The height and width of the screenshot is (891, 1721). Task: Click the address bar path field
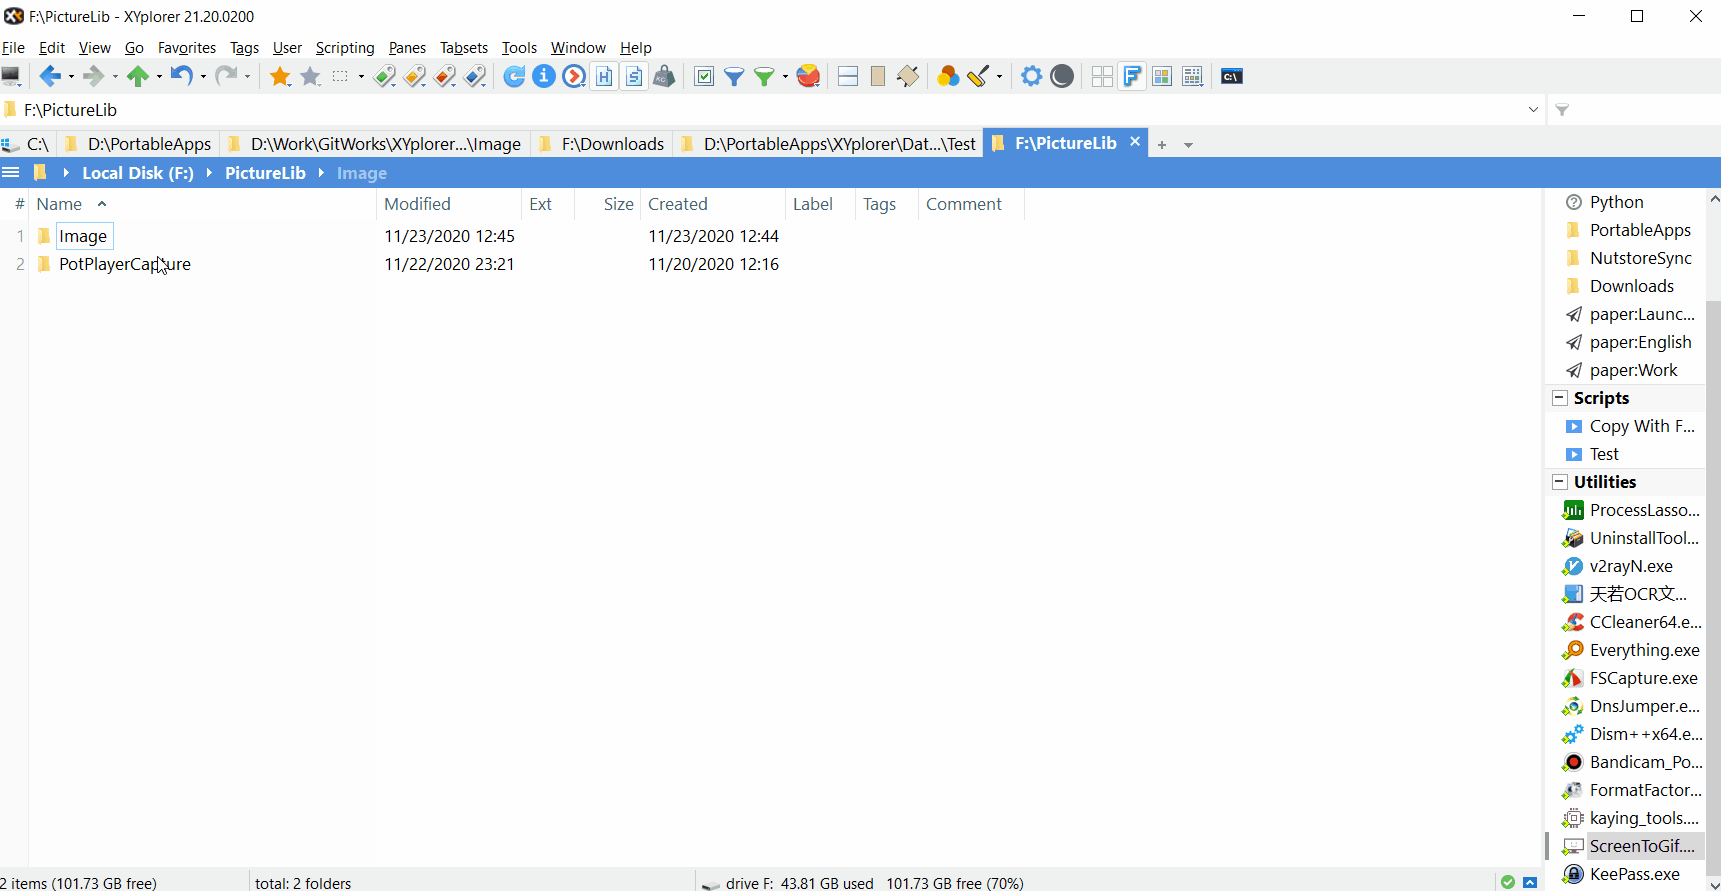click(770, 110)
